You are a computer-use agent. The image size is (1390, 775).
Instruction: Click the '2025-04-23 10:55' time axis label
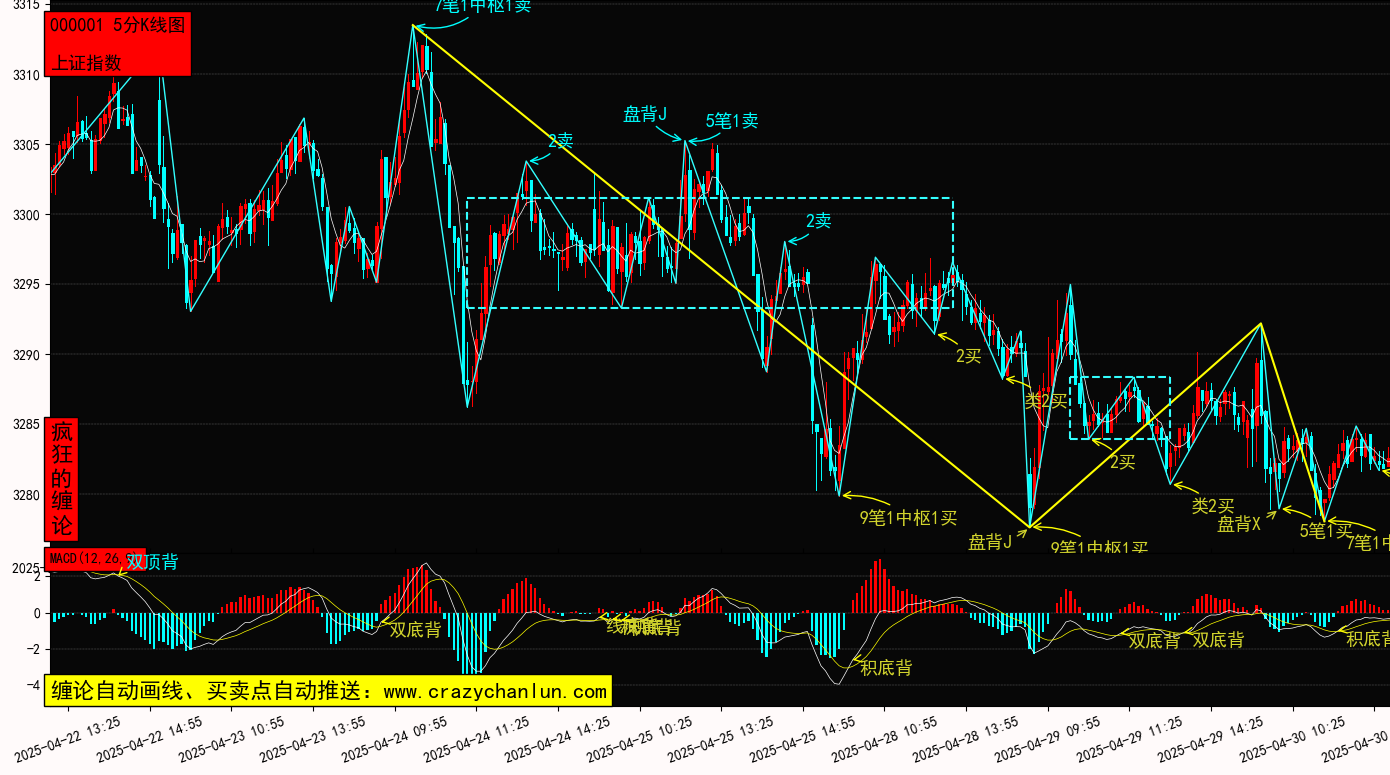coord(230,738)
